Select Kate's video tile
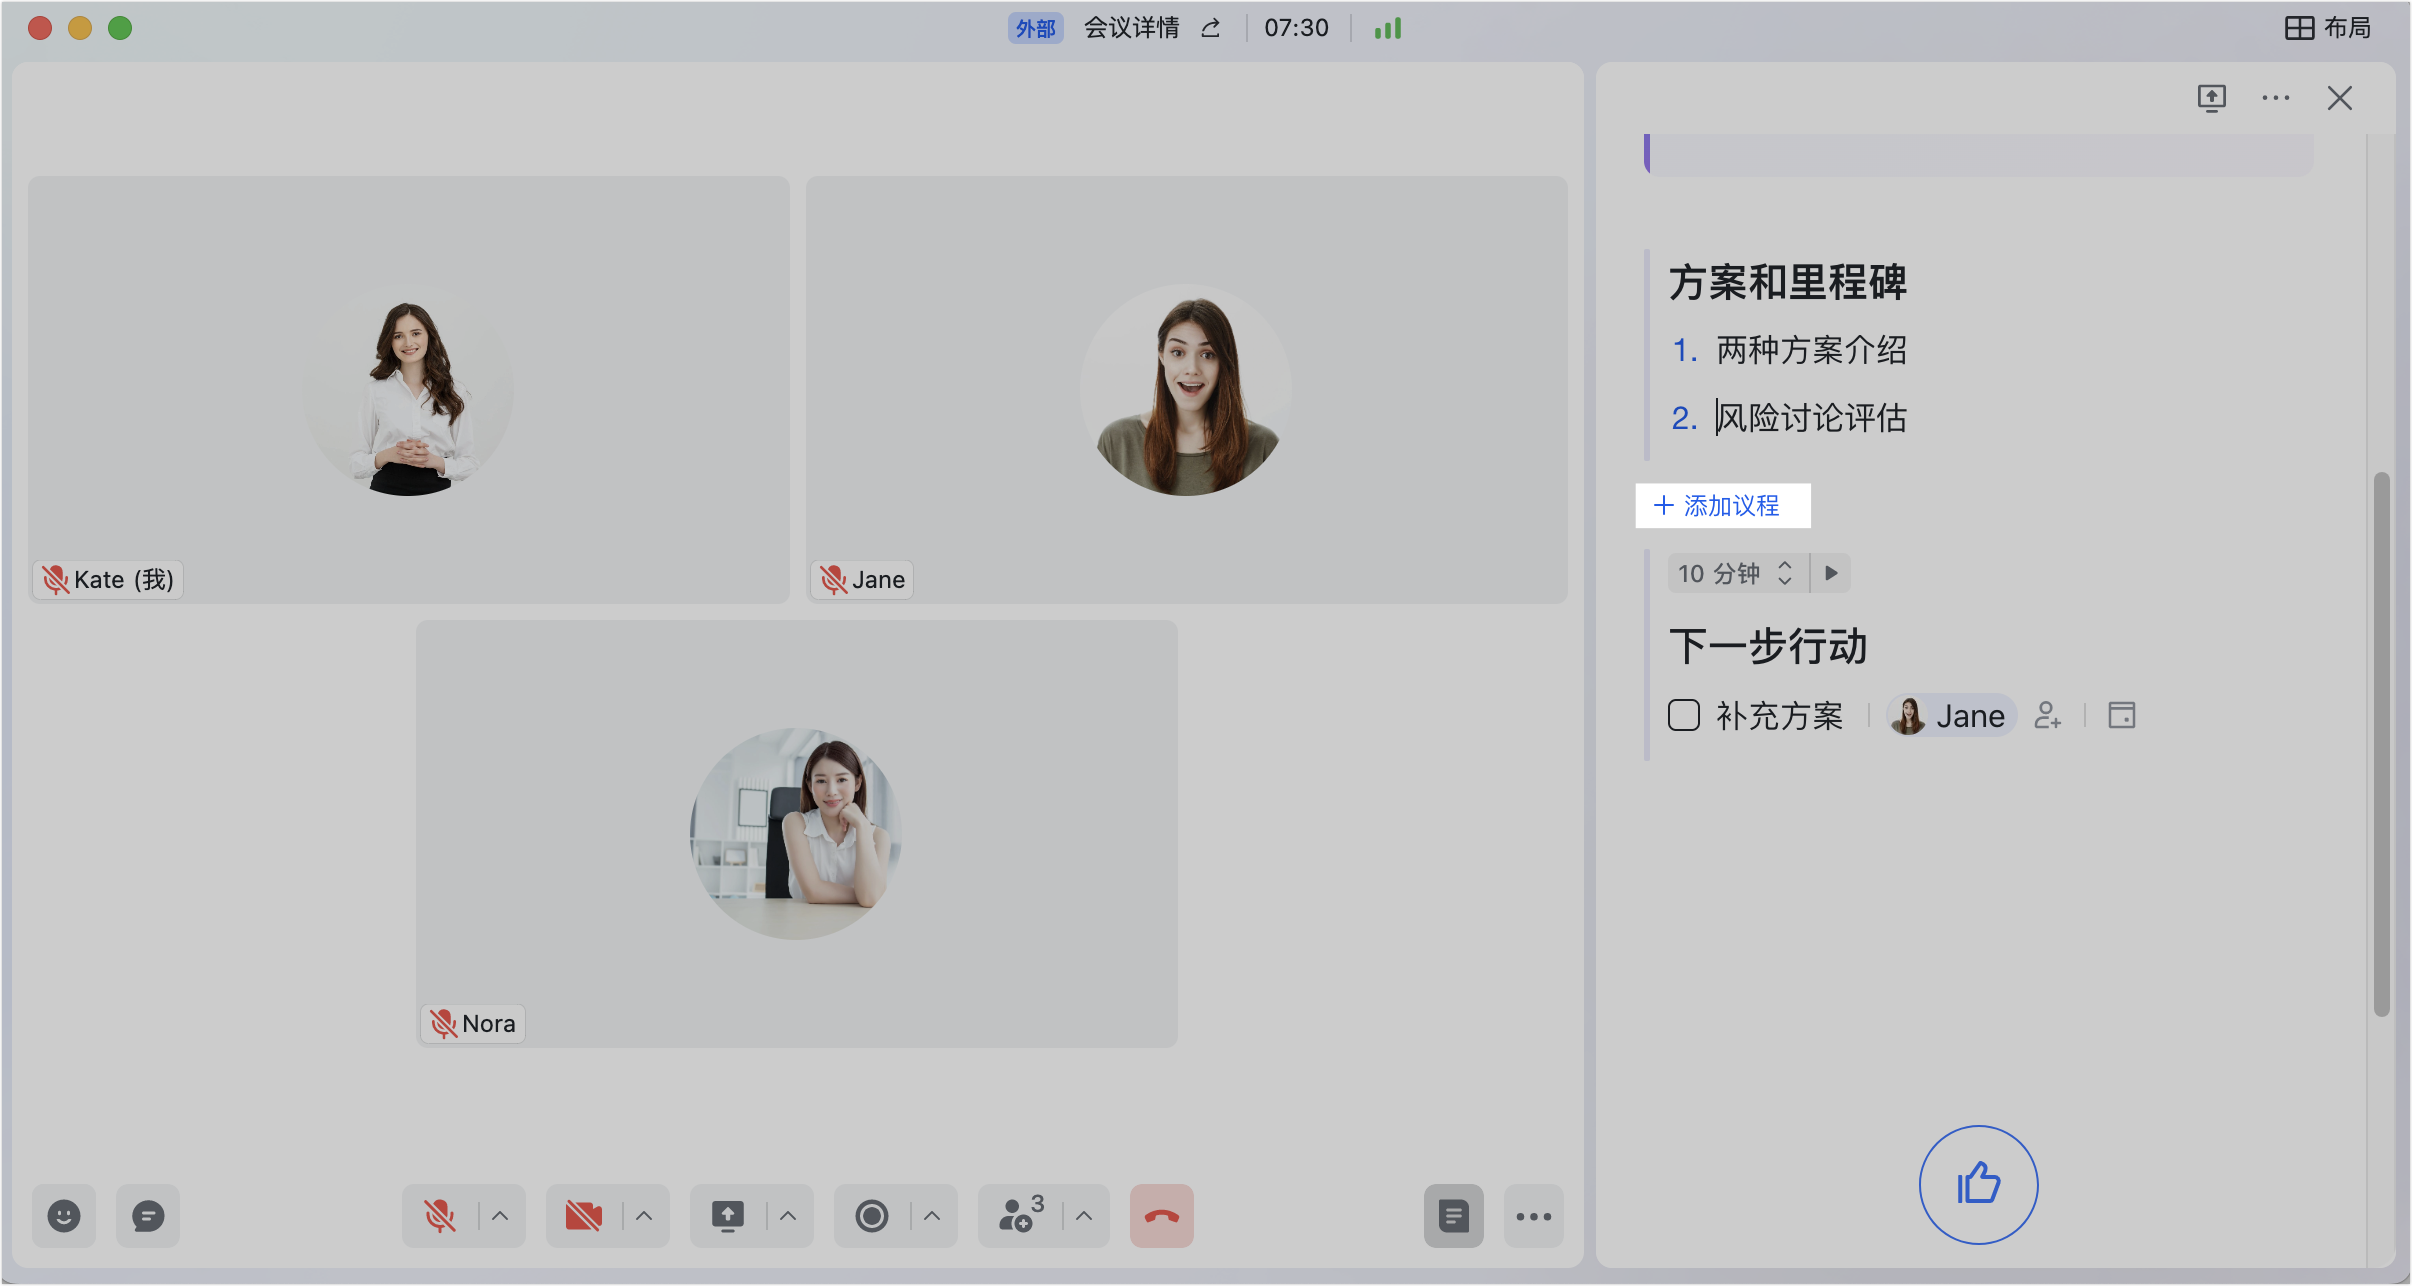The width and height of the screenshot is (2412, 1286). (x=409, y=390)
